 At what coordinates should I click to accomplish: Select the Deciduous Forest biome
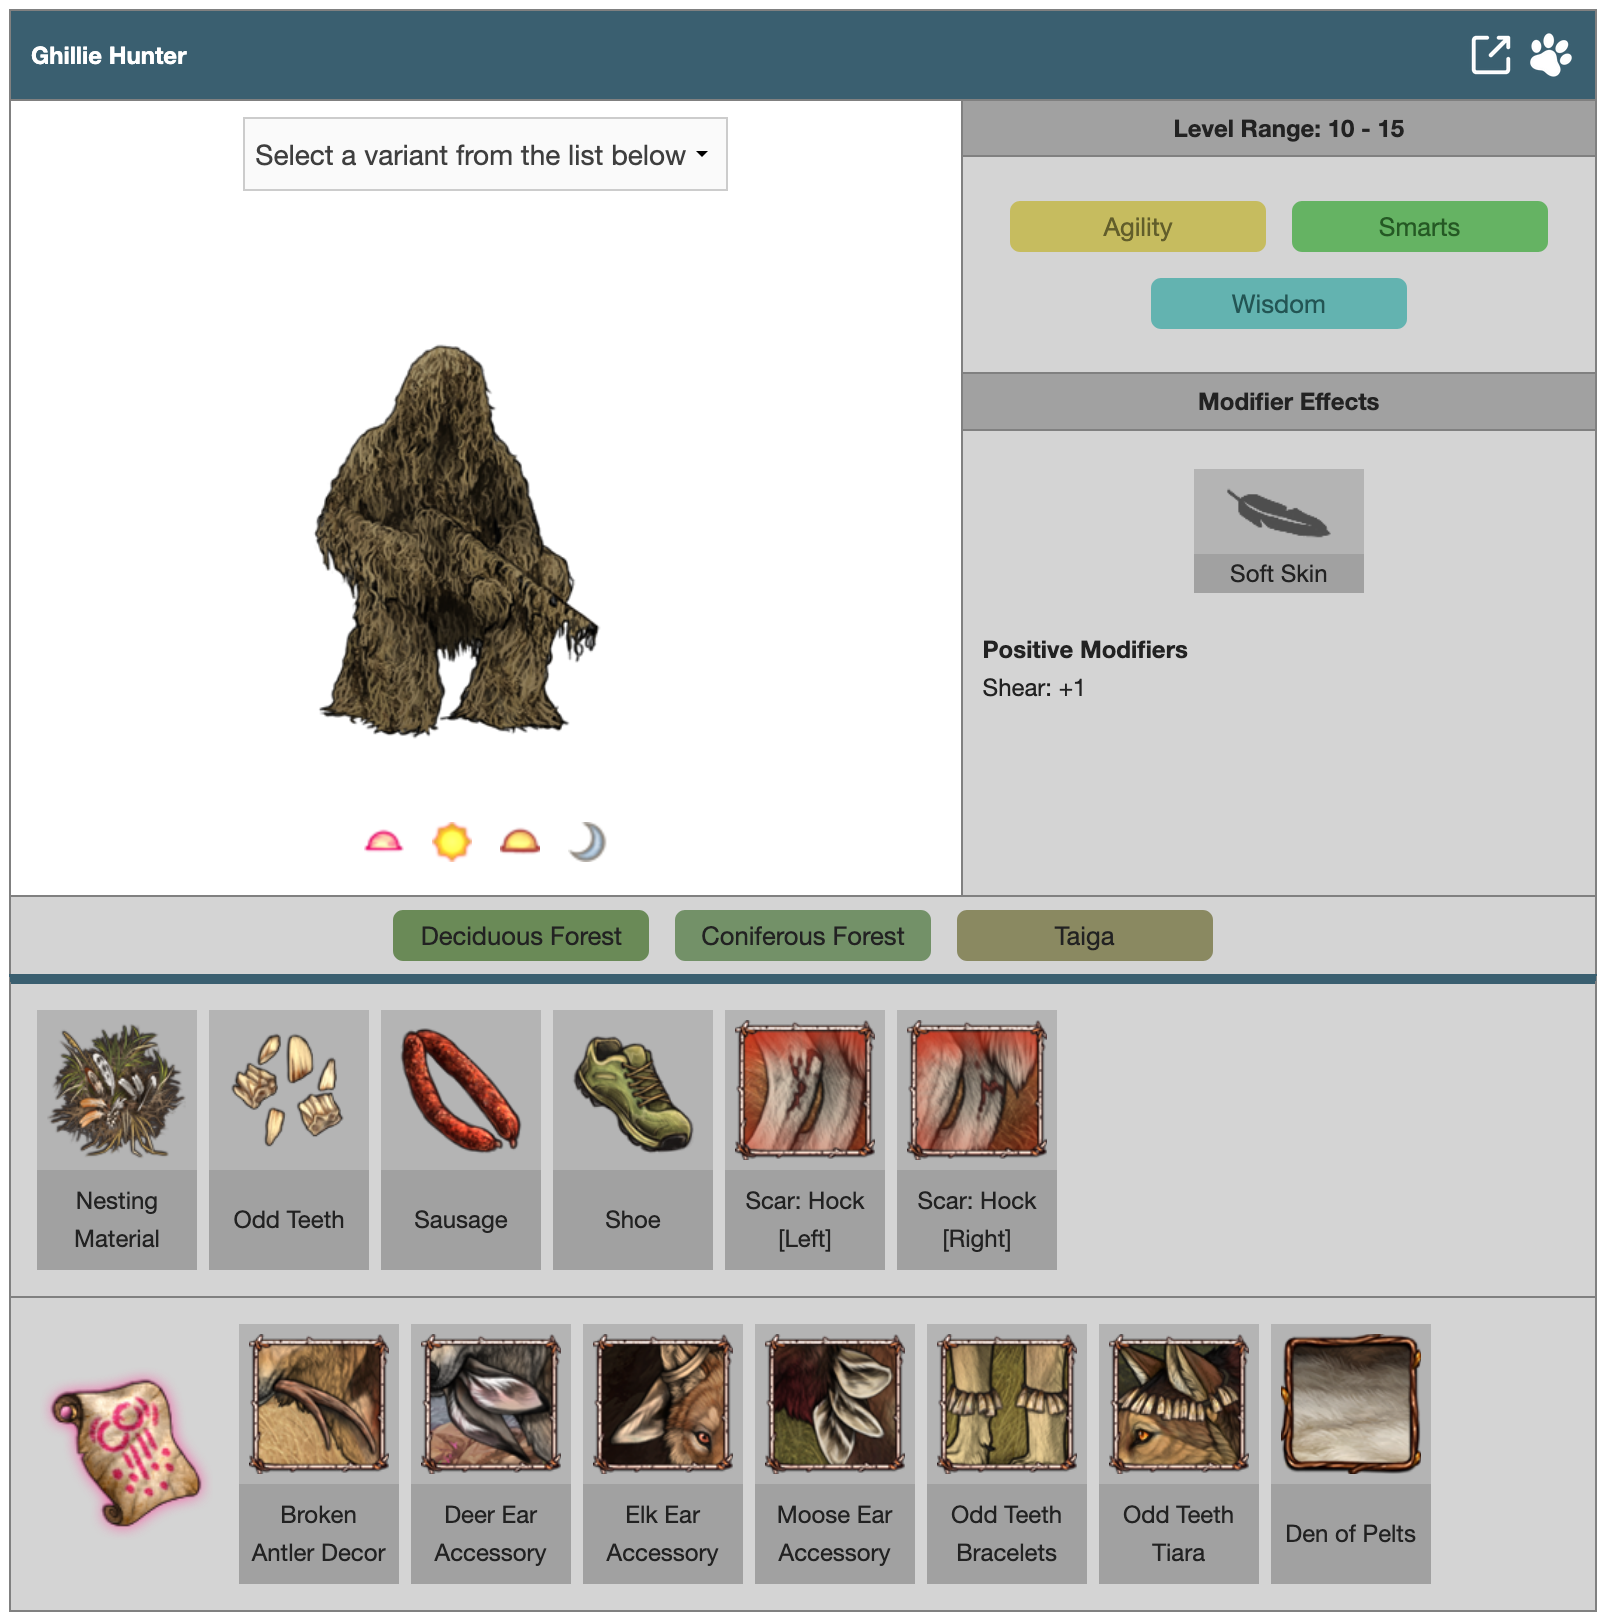click(520, 936)
